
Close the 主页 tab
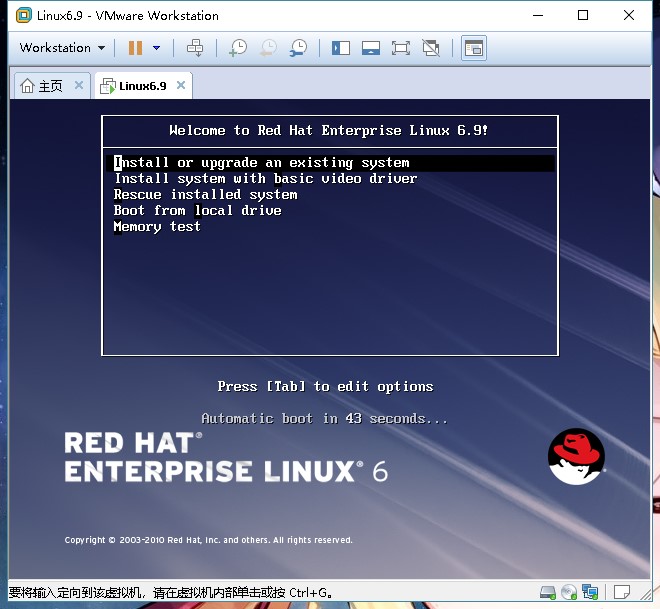79,85
